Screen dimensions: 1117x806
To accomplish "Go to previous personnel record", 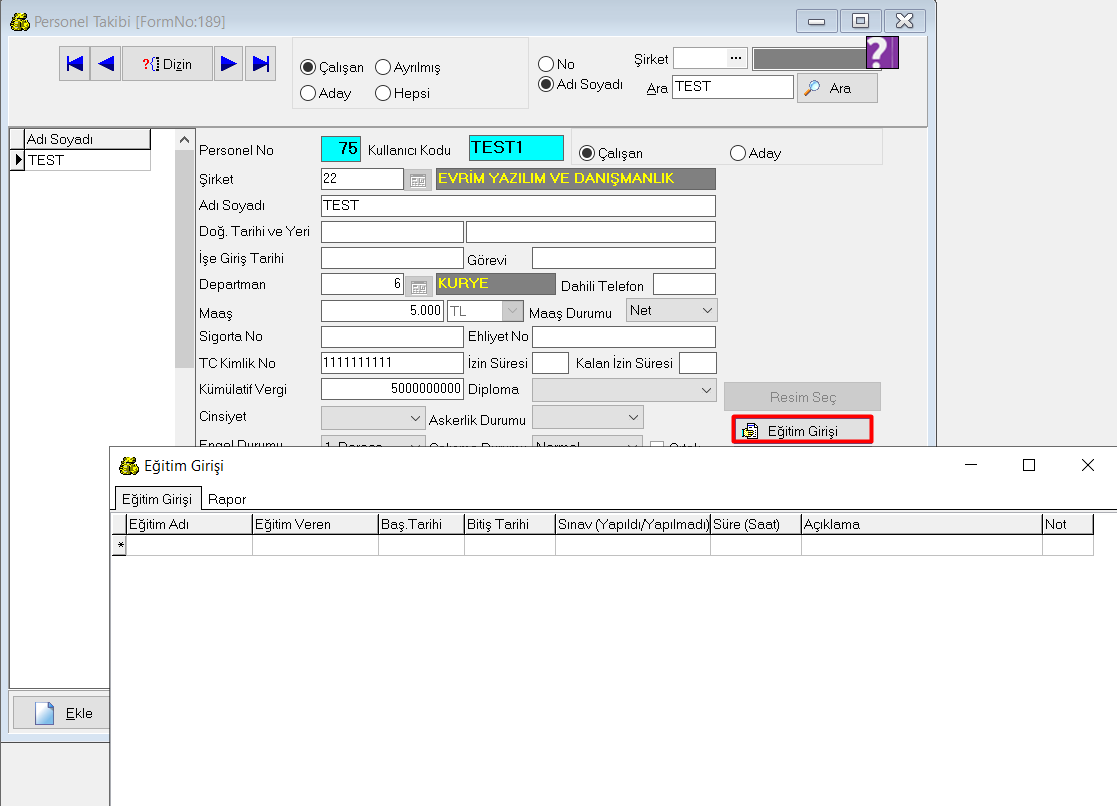I will 106,64.
